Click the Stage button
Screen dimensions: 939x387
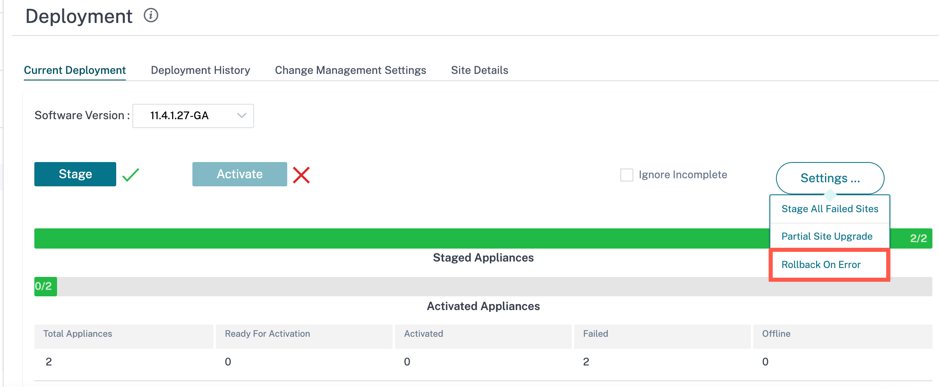click(75, 174)
